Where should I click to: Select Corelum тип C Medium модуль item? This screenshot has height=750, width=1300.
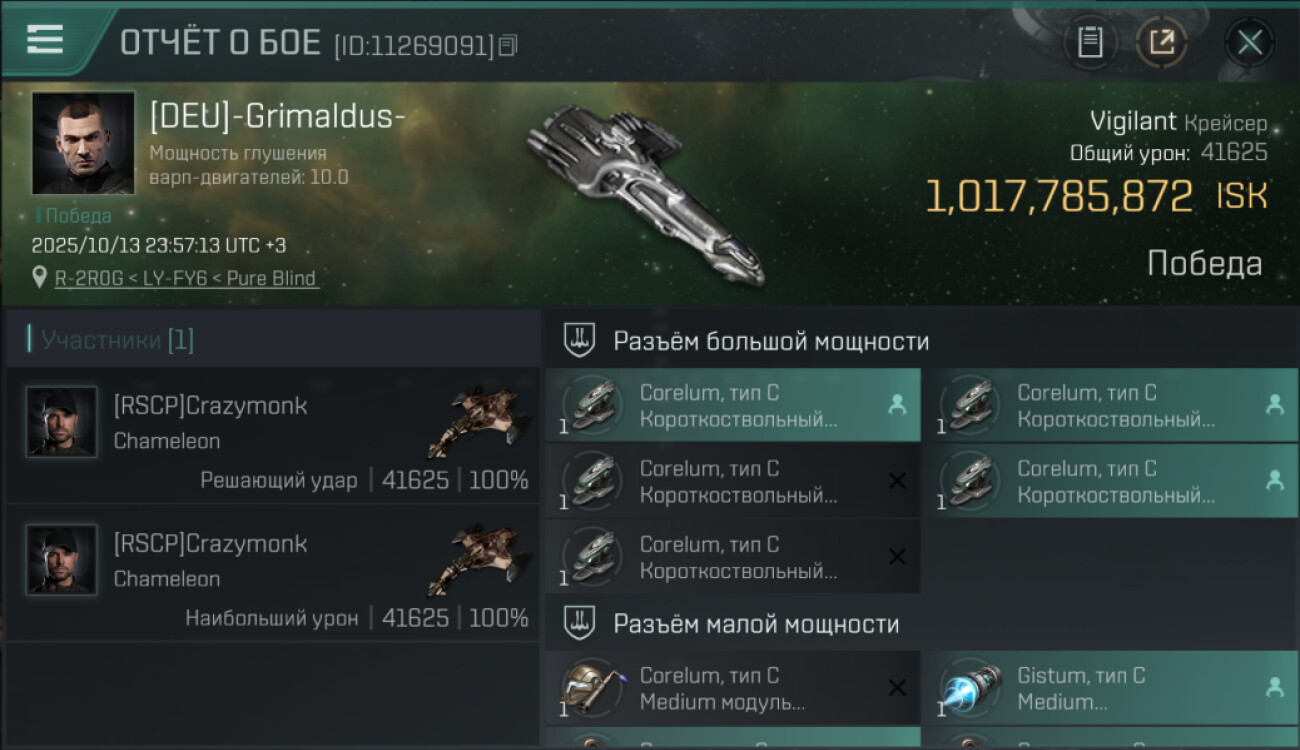click(733, 688)
